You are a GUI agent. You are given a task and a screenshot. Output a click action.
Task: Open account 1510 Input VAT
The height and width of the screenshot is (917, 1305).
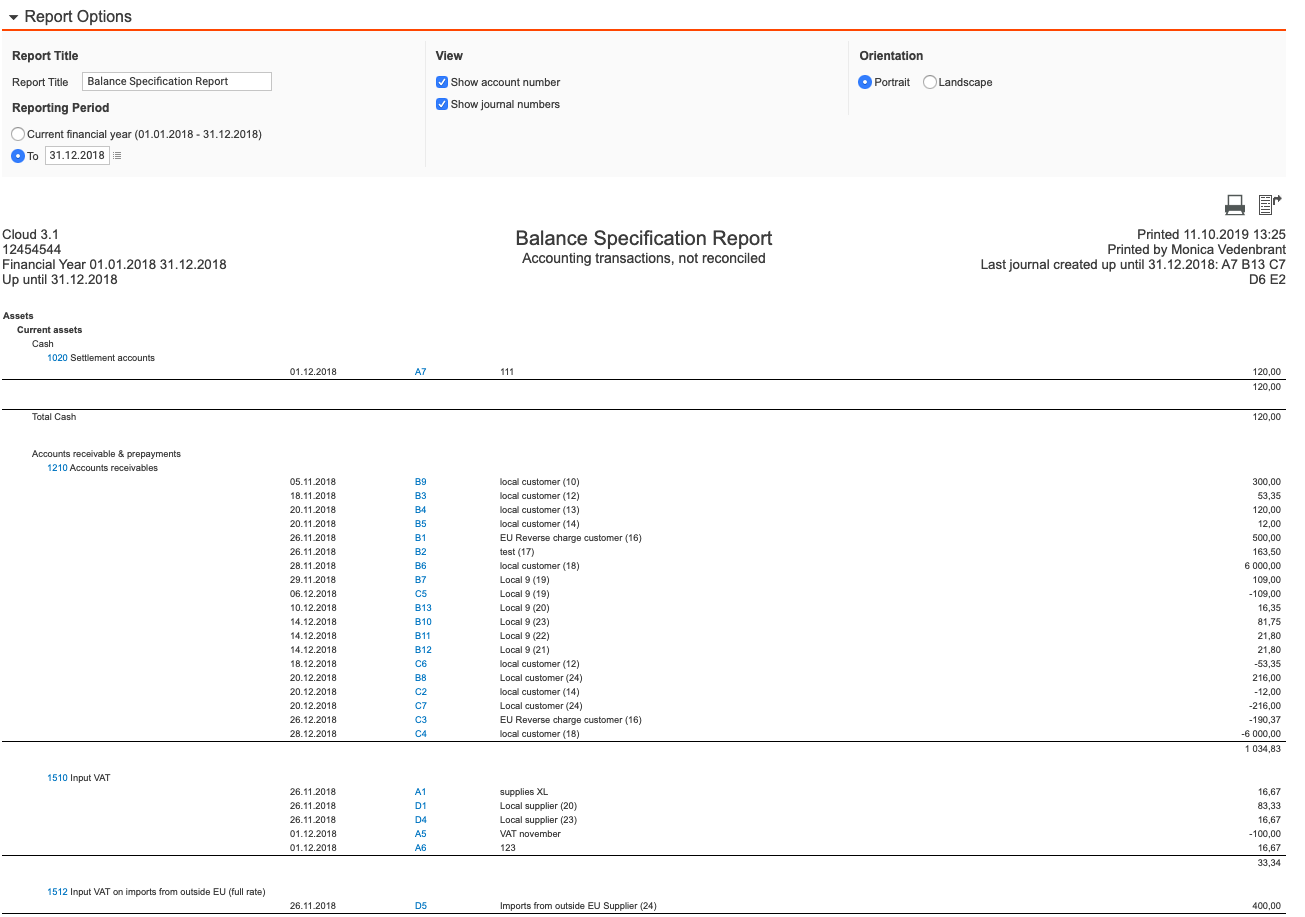pos(56,777)
